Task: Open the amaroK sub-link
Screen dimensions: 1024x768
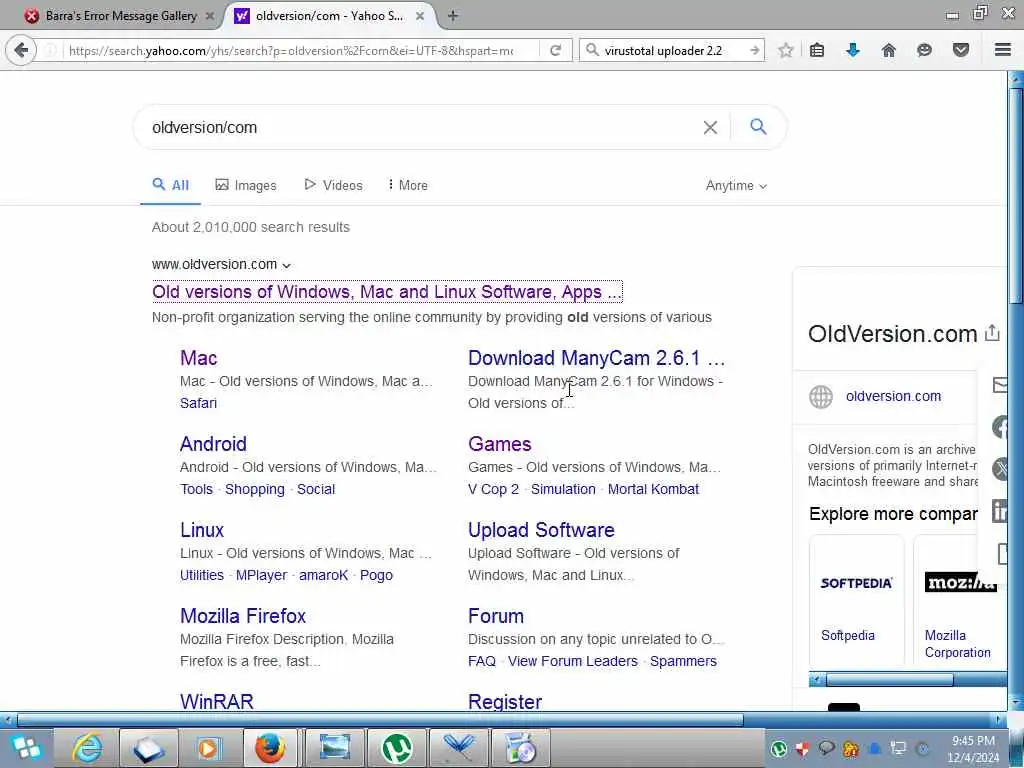Action: (x=323, y=575)
